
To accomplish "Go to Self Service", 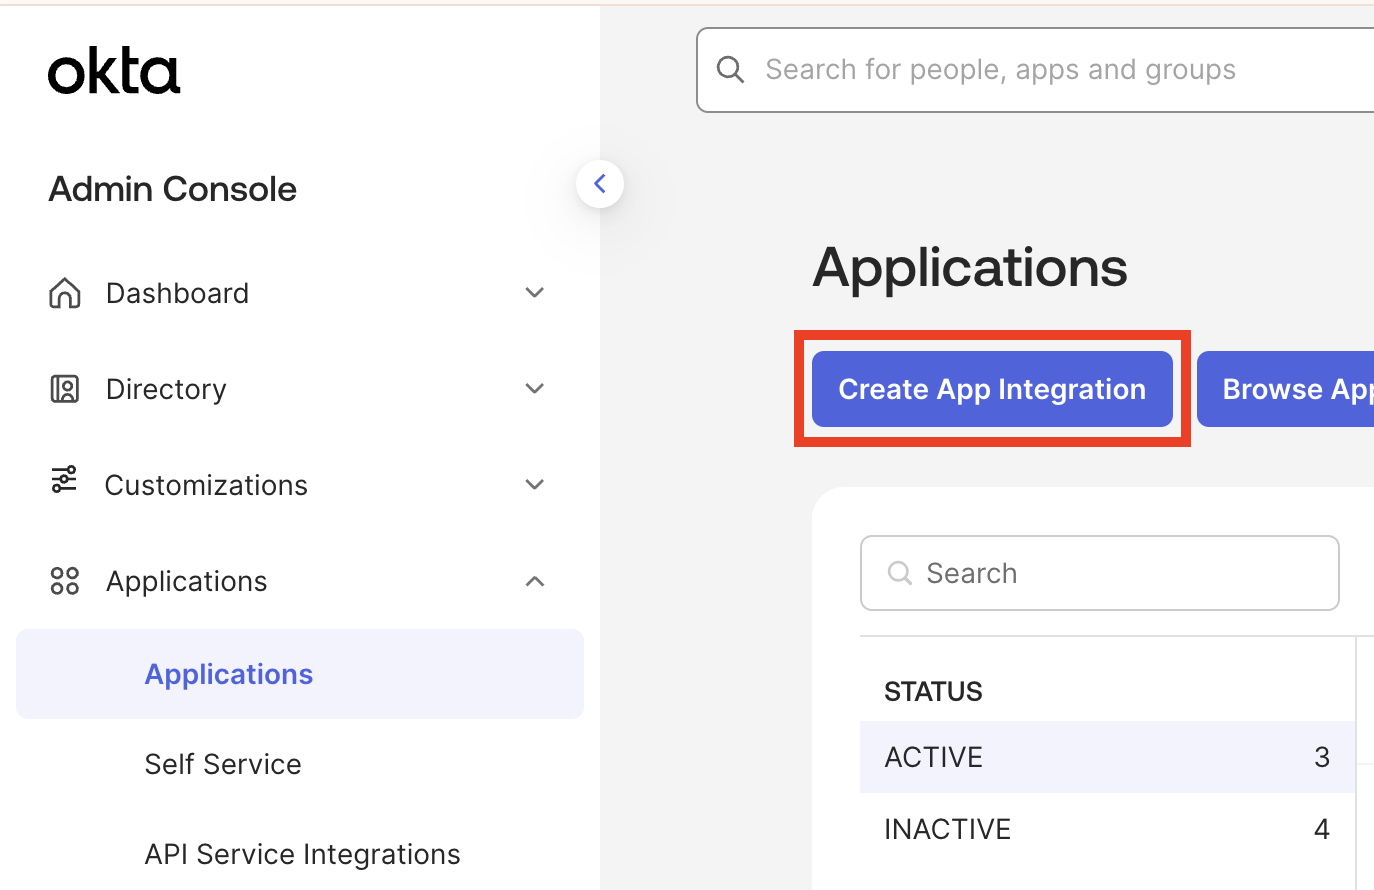I will [223, 763].
